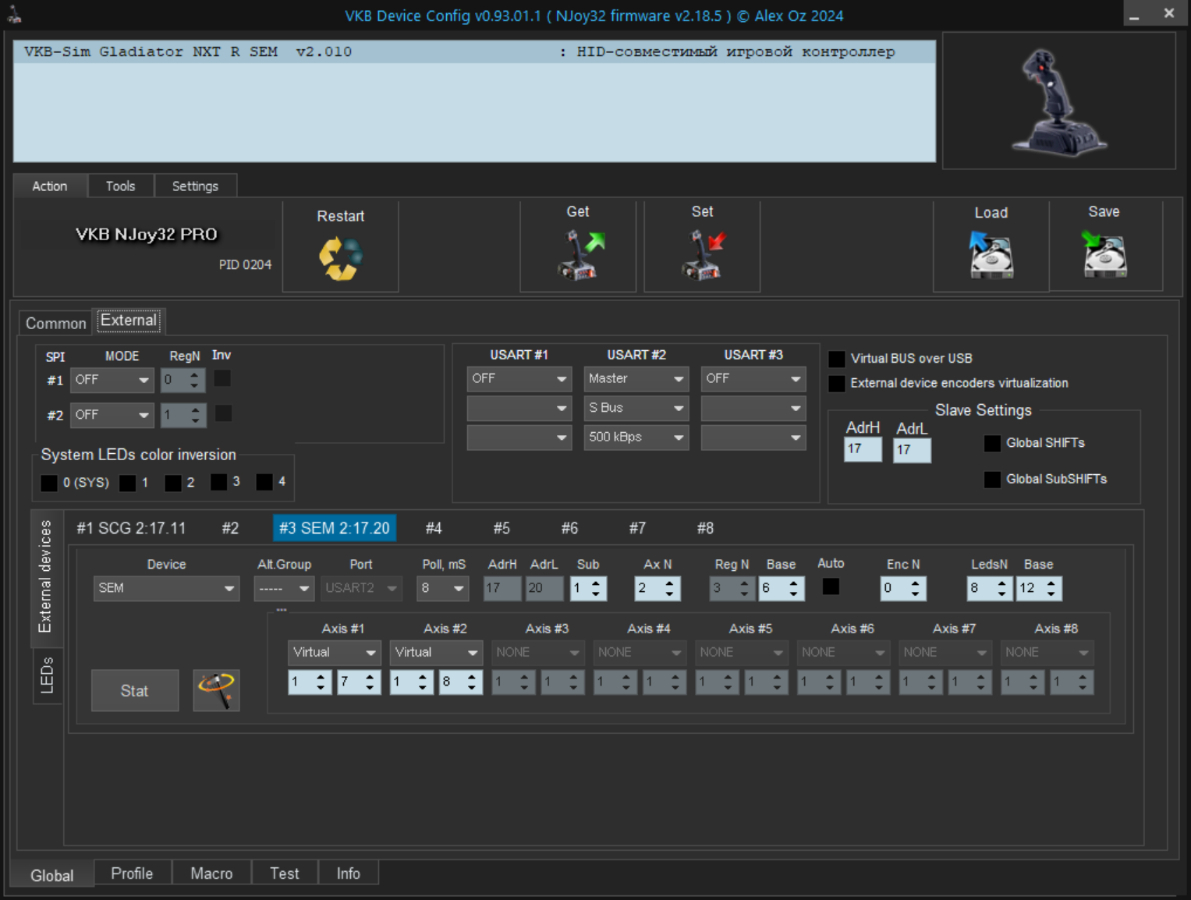Toggle System LED inversion checkbox 1
Image resolution: width=1191 pixels, height=900 pixels.
point(128,482)
